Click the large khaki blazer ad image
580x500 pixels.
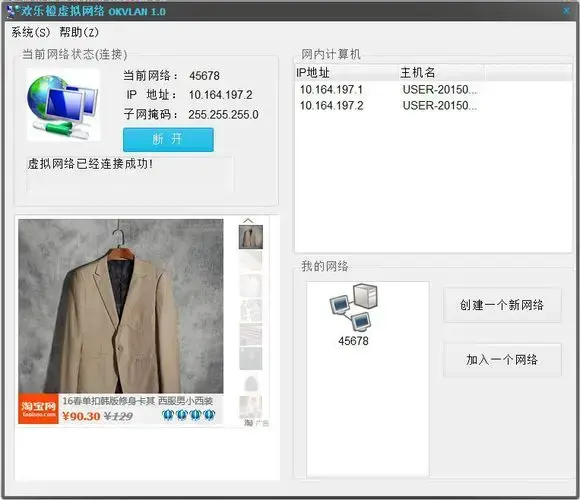121,306
